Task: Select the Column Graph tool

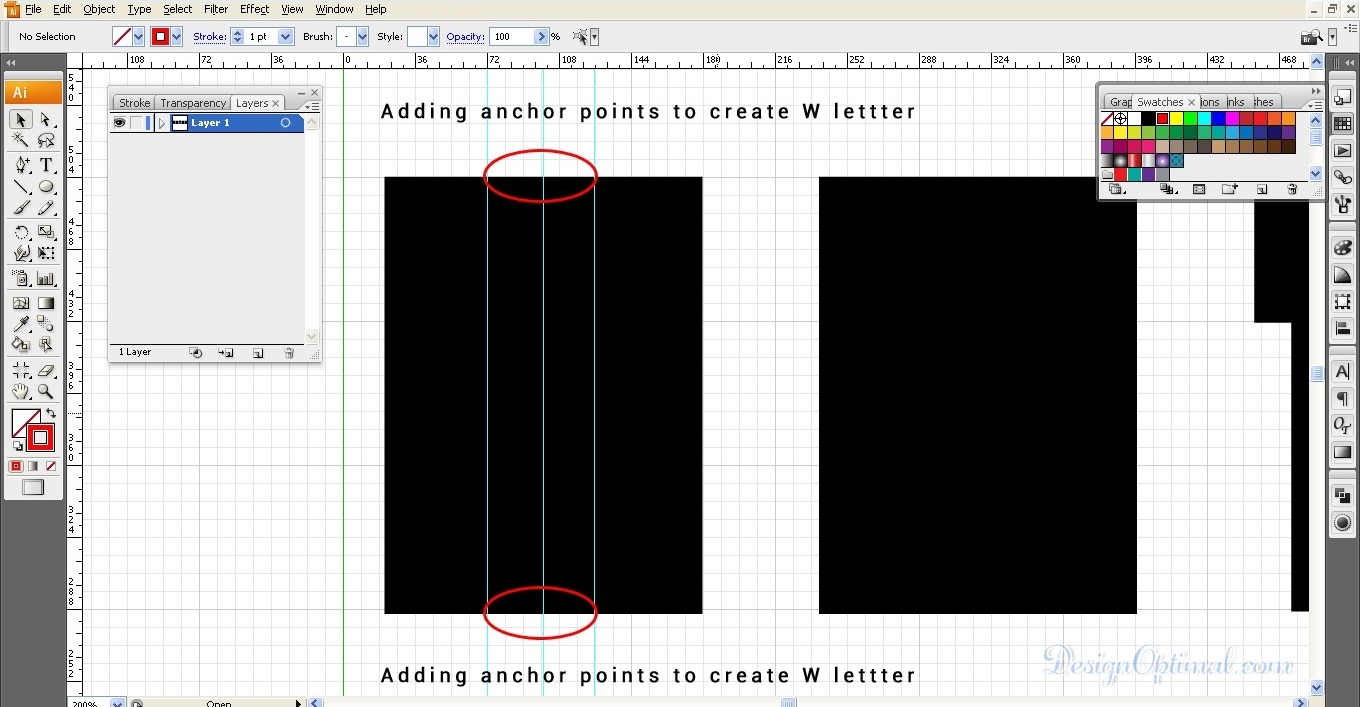Action: (46, 279)
